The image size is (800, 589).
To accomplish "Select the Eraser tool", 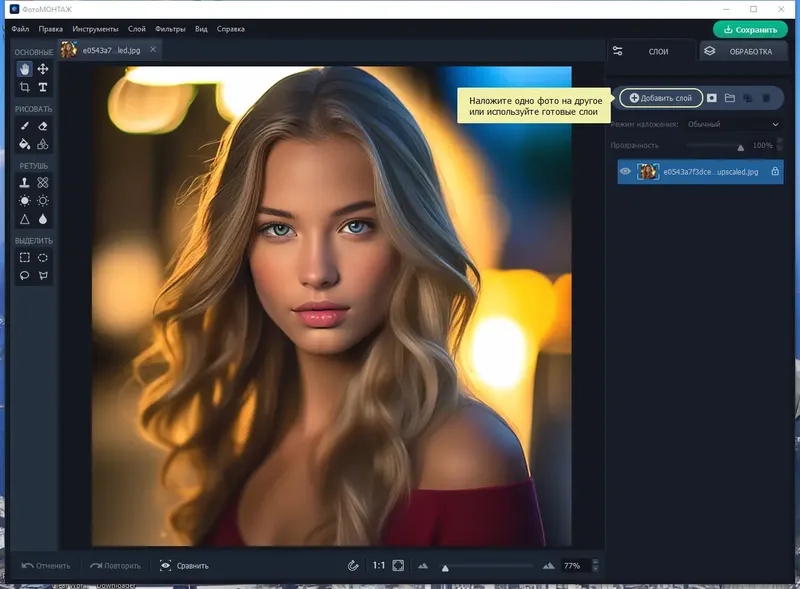I will (x=43, y=126).
